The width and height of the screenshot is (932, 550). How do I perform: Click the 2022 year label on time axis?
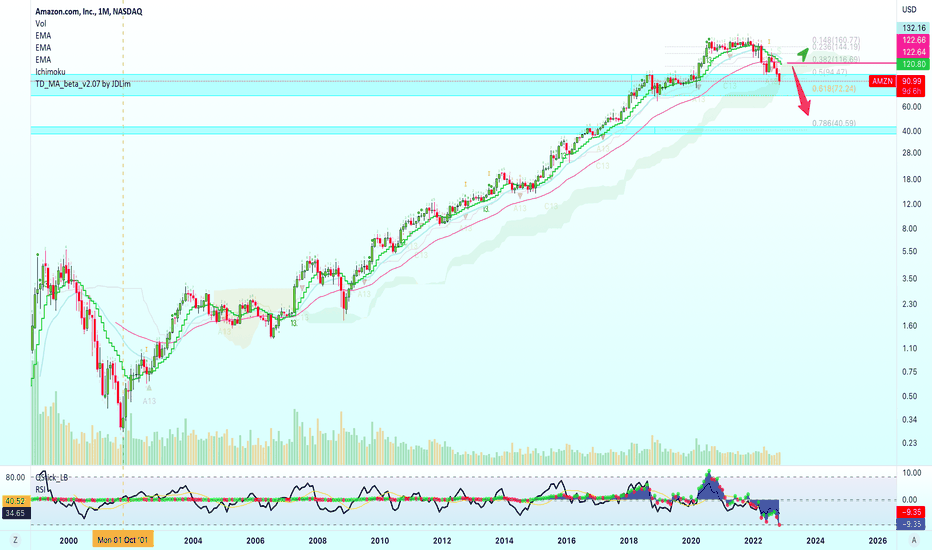[x=753, y=540]
